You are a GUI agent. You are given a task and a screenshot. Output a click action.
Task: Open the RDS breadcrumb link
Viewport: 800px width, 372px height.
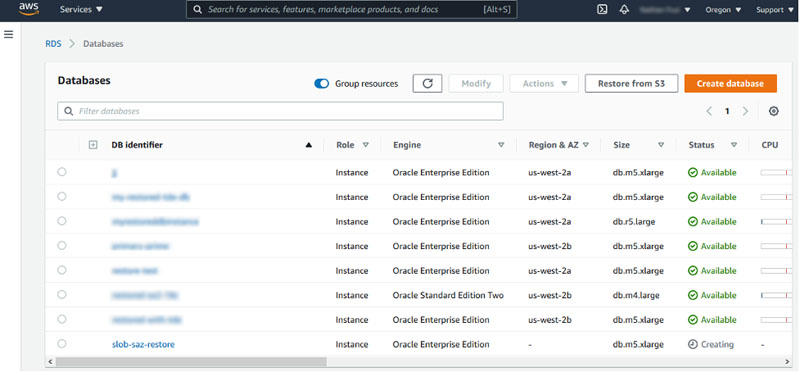(53, 44)
